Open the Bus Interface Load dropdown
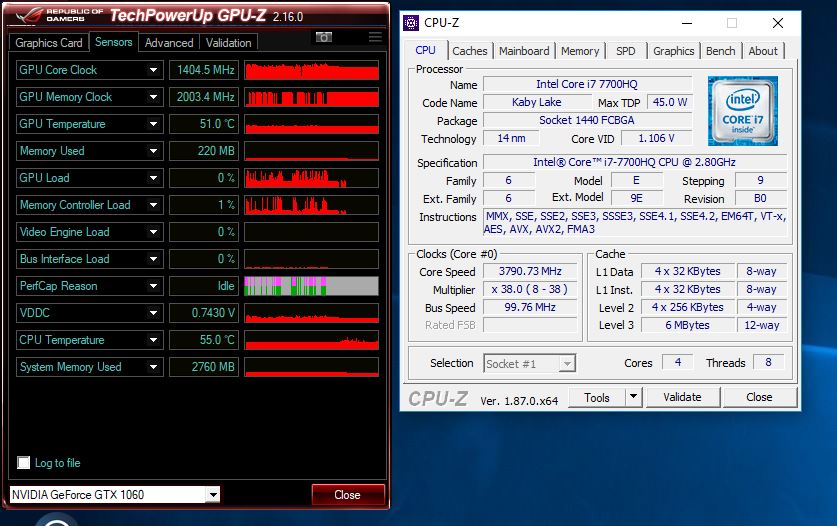The height and width of the screenshot is (526, 837). pos(153,259)
